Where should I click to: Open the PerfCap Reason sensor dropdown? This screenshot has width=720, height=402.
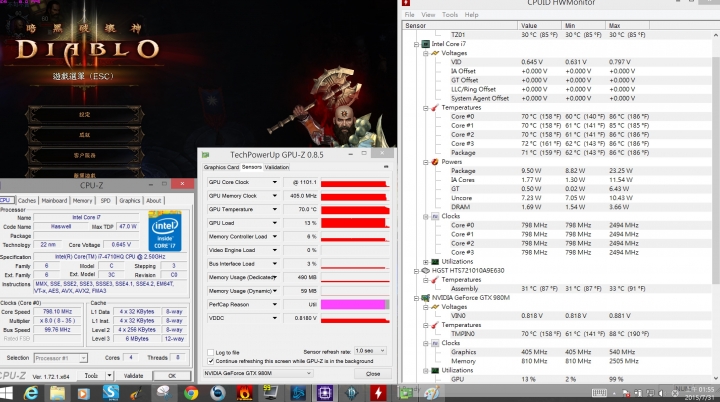click(x=275, y=305)
